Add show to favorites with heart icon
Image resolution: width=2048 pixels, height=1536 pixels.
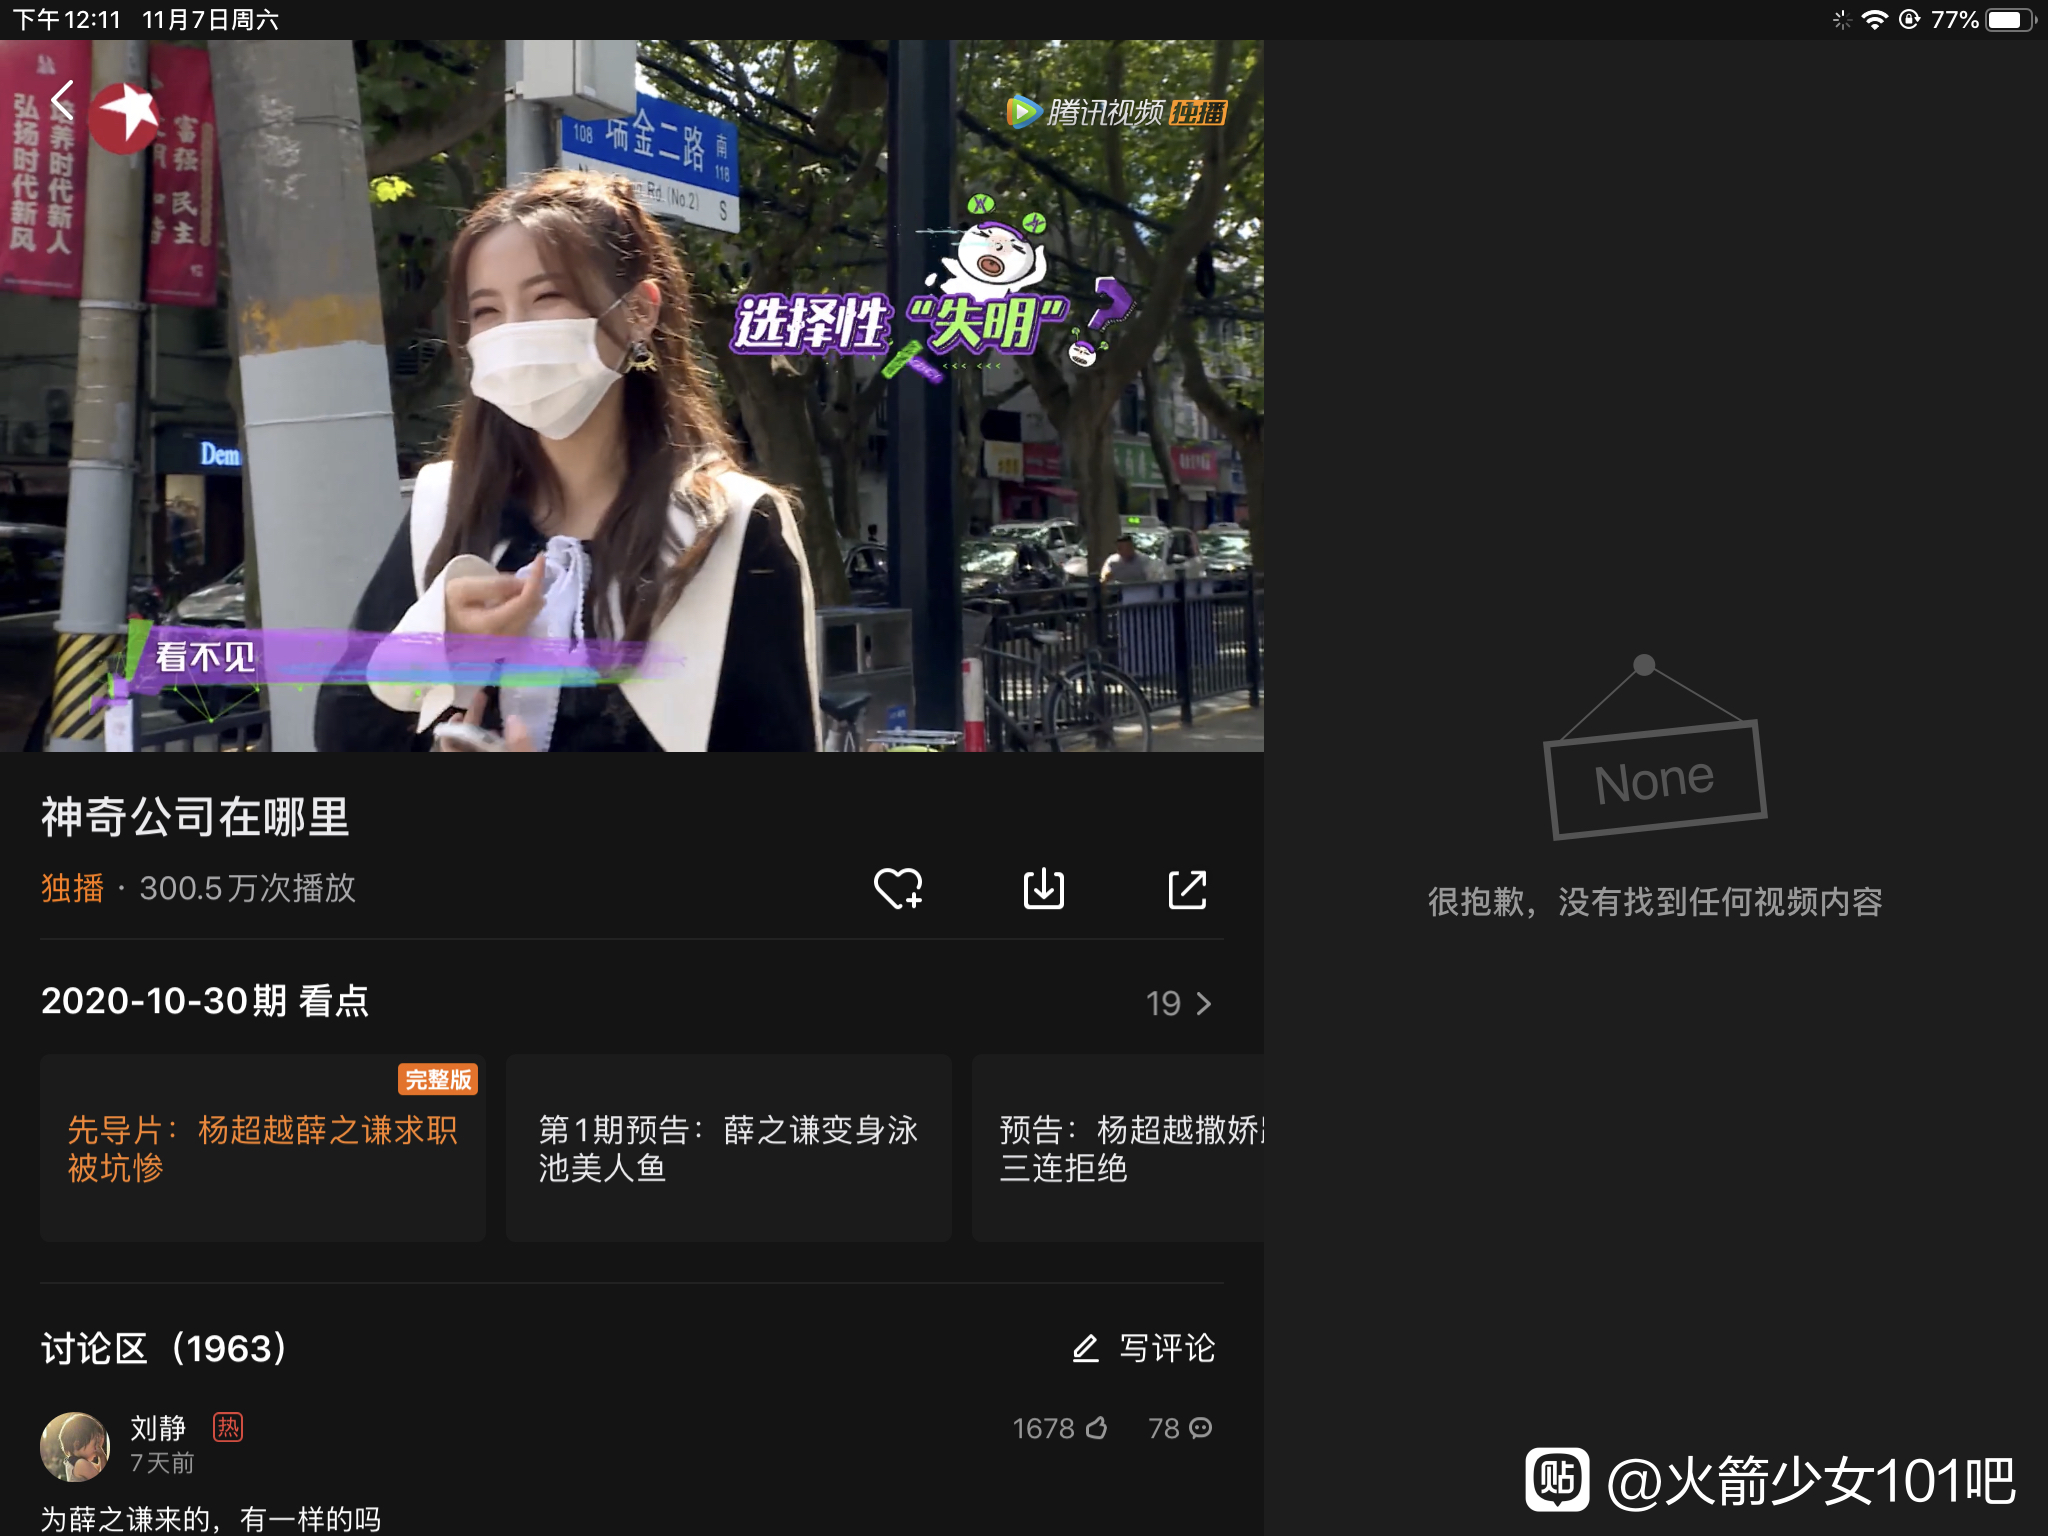click(x=898, y=888)
